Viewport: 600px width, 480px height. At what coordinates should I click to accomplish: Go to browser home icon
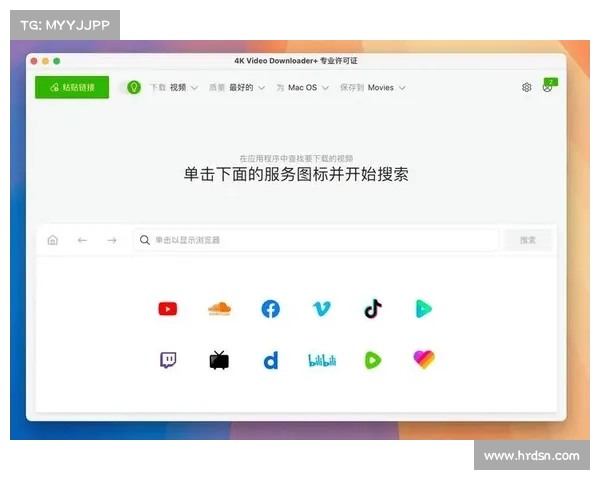click(x=53, y=240)
